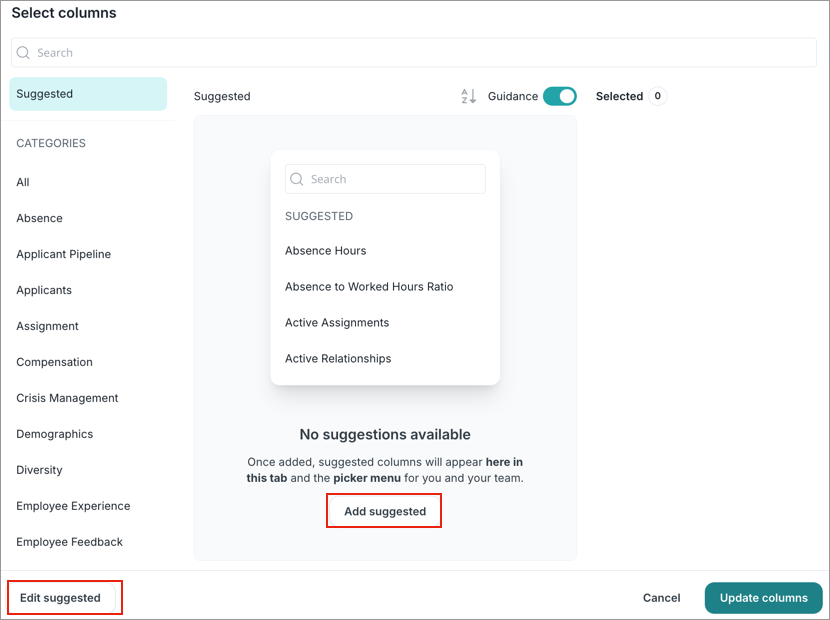Click the Edit suggested button
The image size is (830, 620).
[60, 598]
